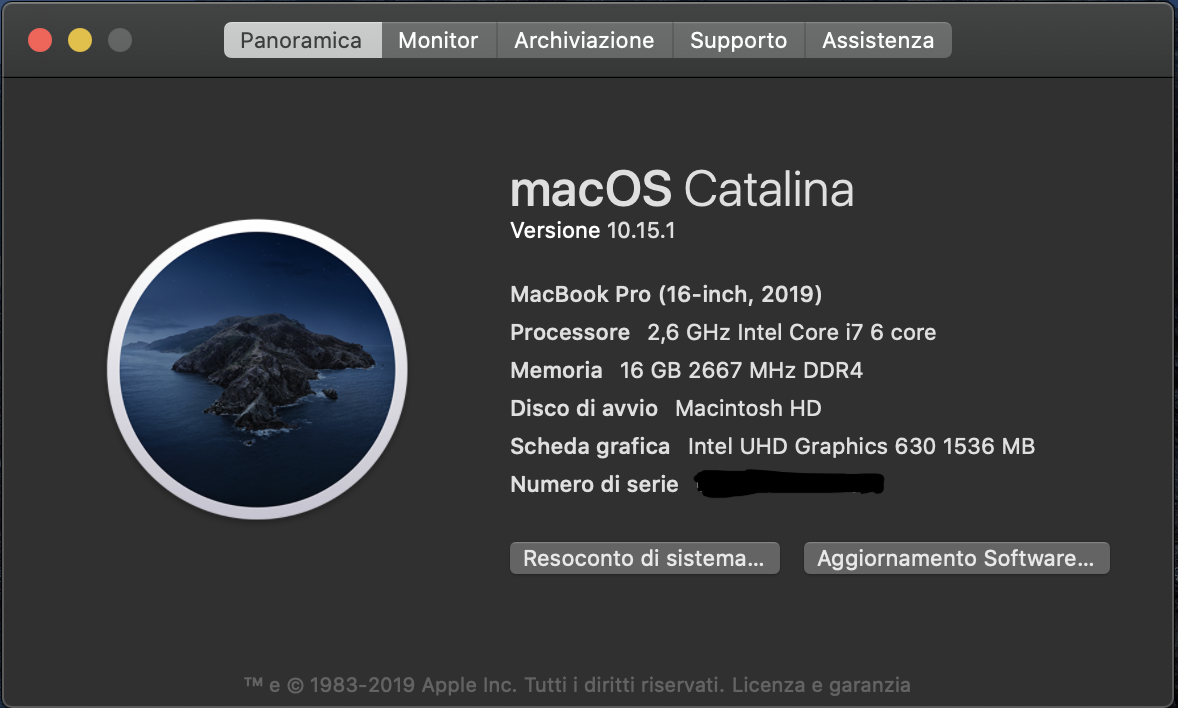Click the Disco di avvio Macintosh HD line
This screenshot has width=1178, height=708.
click(665, 408)
